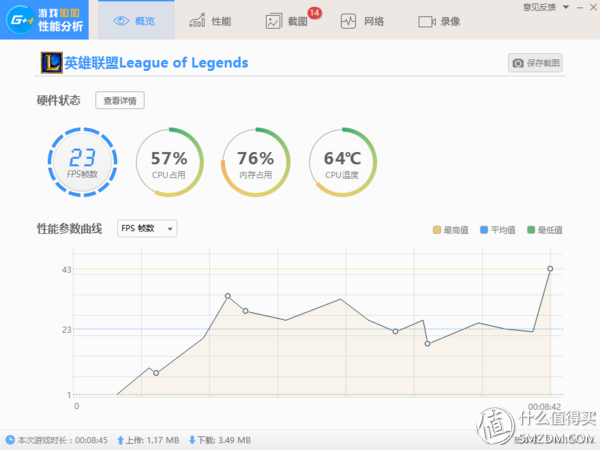Image resolution: width=600 pixels, height=450 pixels.
Task: Close the performance analyzer window
Action: tap(593, 7)
